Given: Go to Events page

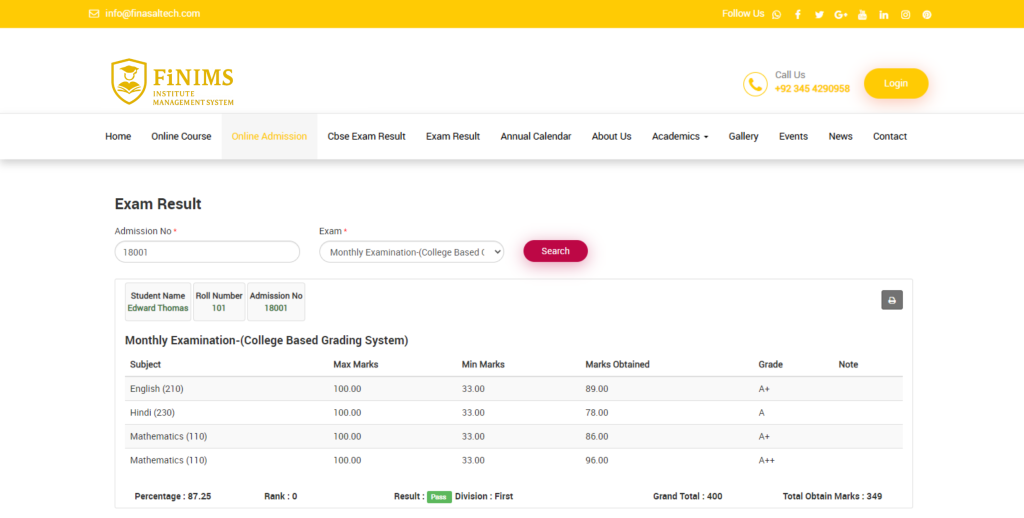Looking at the screenshot, I should point(793,137).
